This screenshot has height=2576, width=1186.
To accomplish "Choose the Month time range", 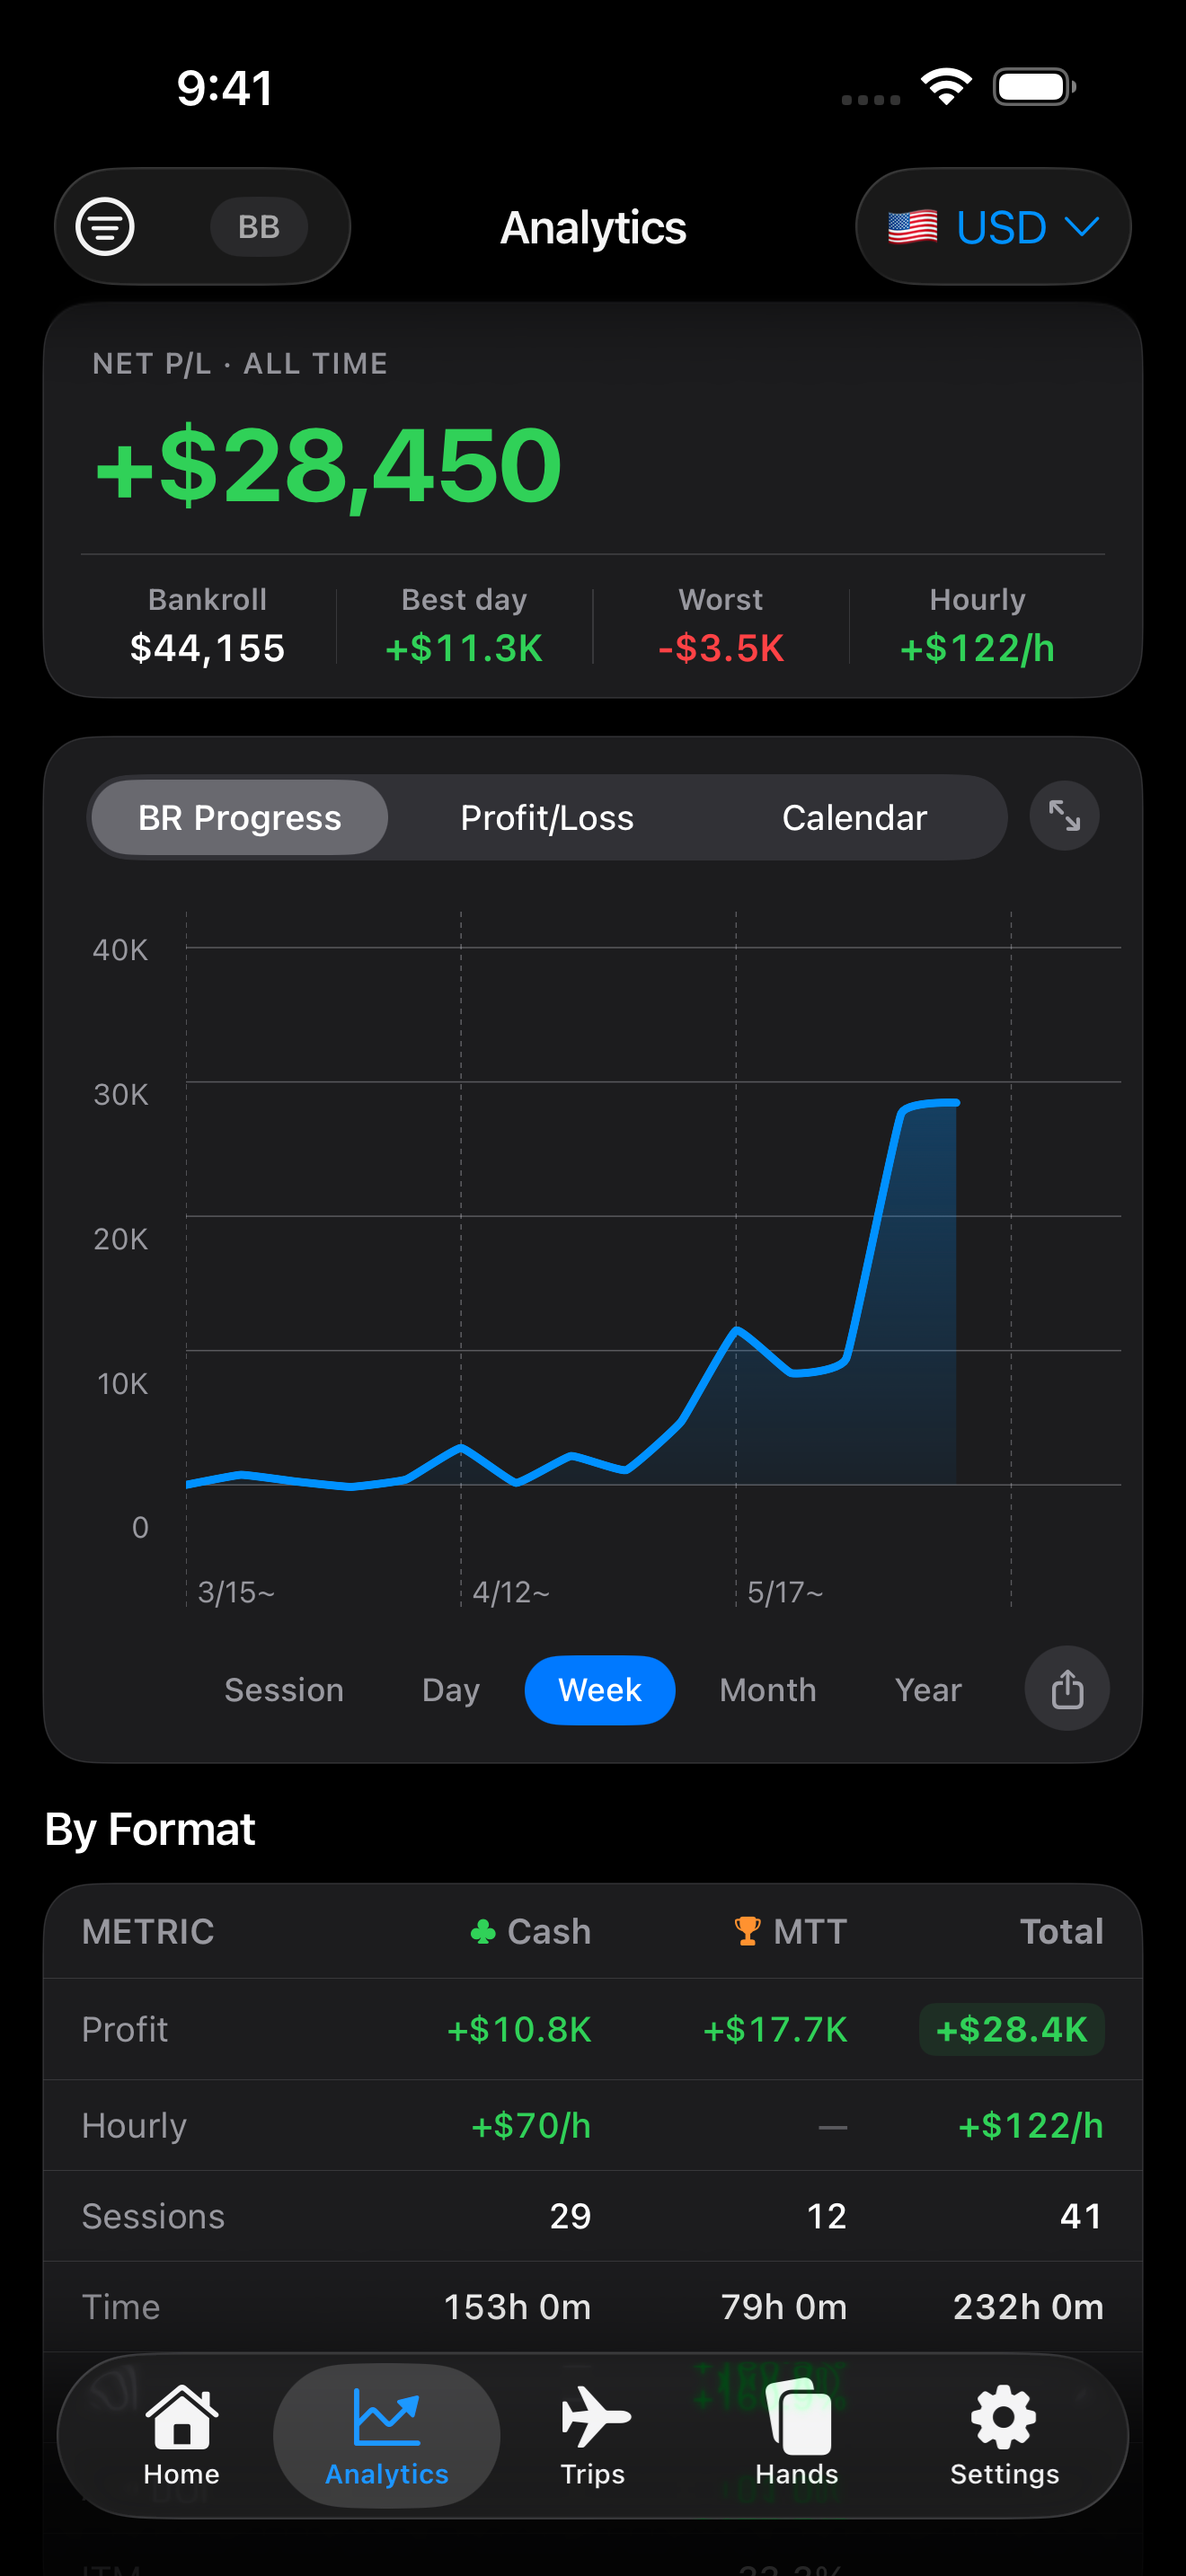I will [768, 1690].
